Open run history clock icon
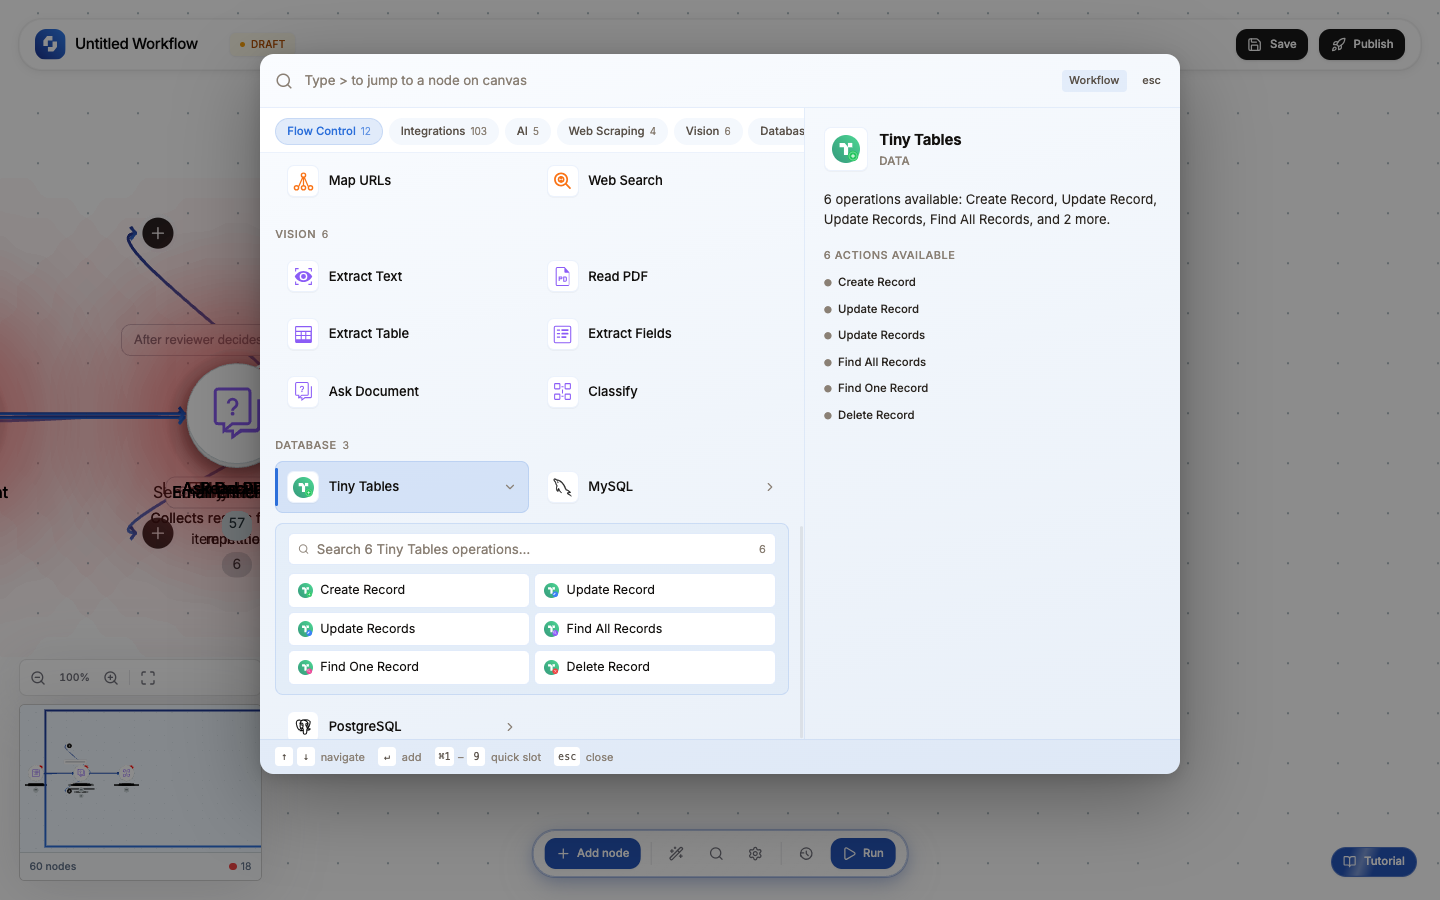 [806, 854]
